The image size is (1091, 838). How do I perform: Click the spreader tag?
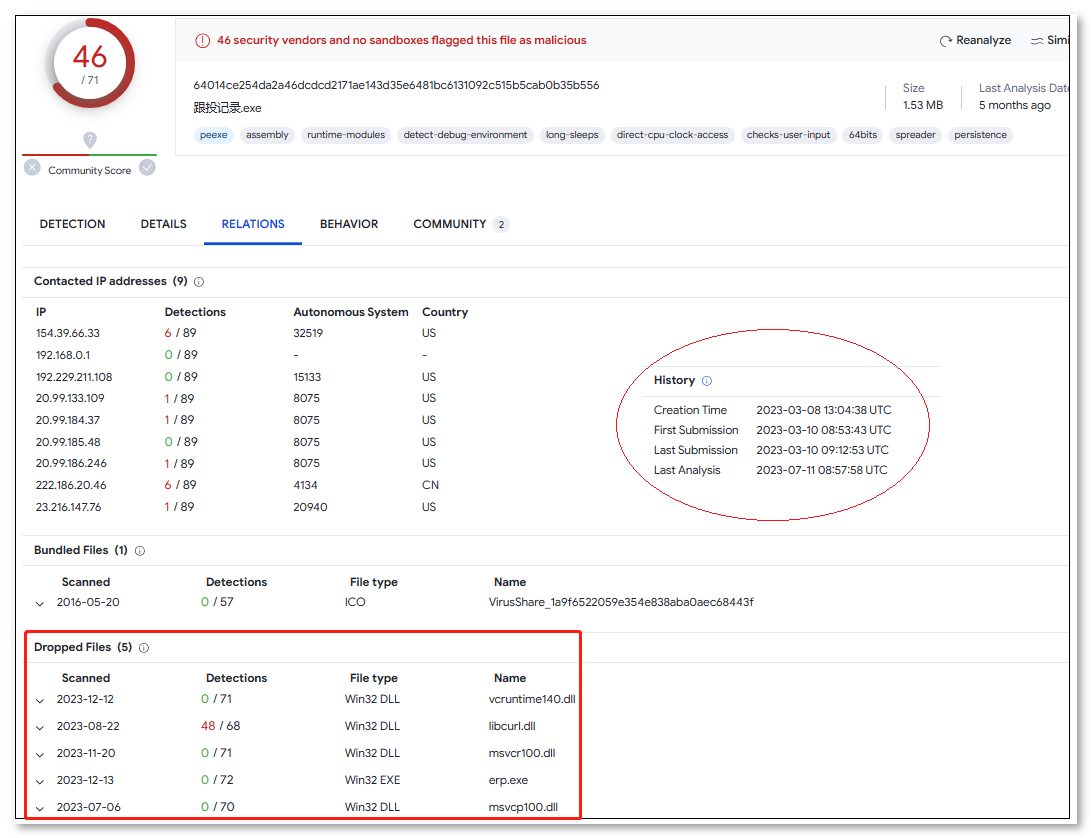point(915,135)
